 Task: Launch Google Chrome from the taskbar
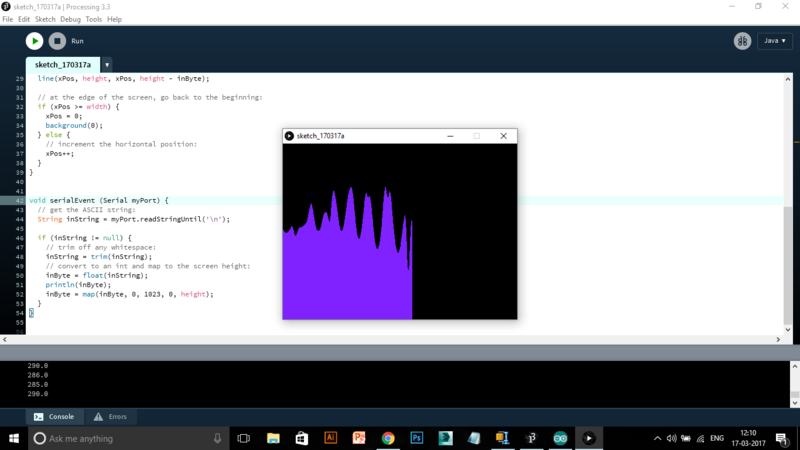(388, 438)
